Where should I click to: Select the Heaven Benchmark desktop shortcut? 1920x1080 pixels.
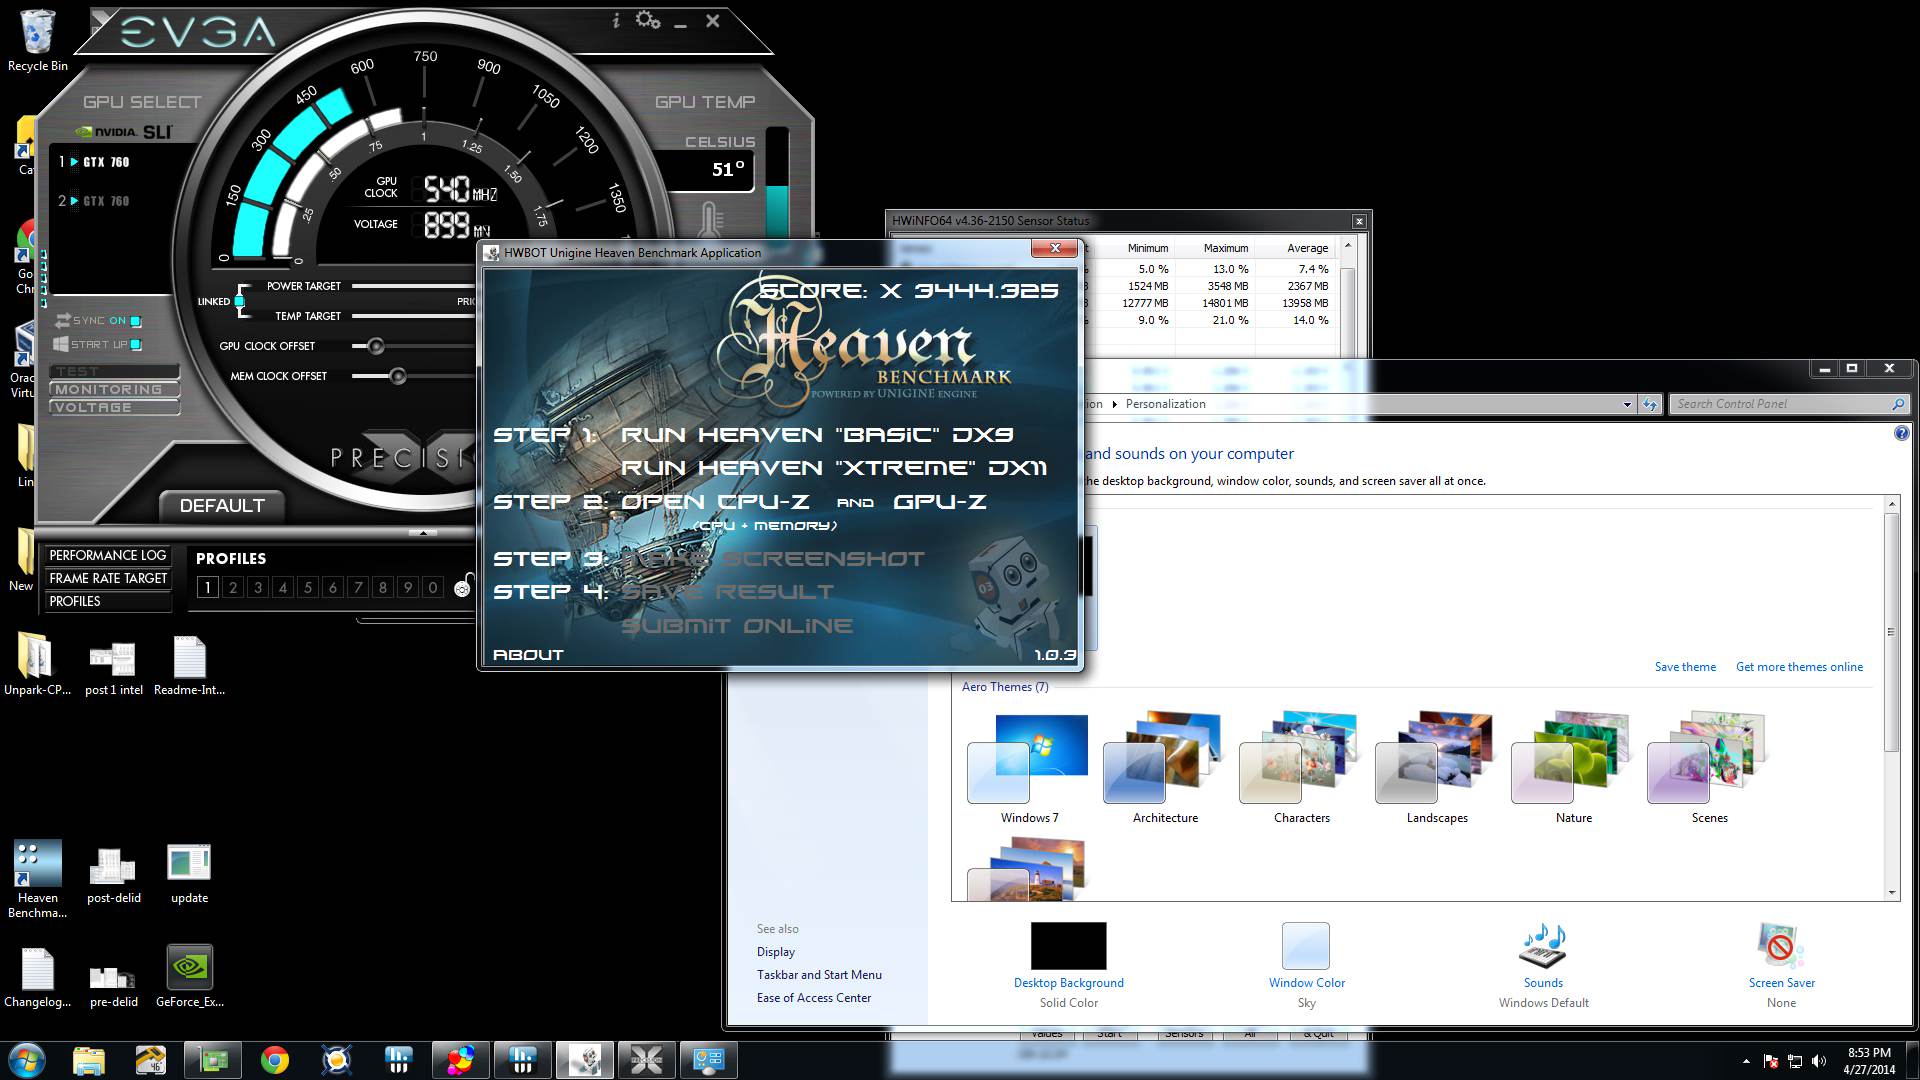click(x=38, y=879)
